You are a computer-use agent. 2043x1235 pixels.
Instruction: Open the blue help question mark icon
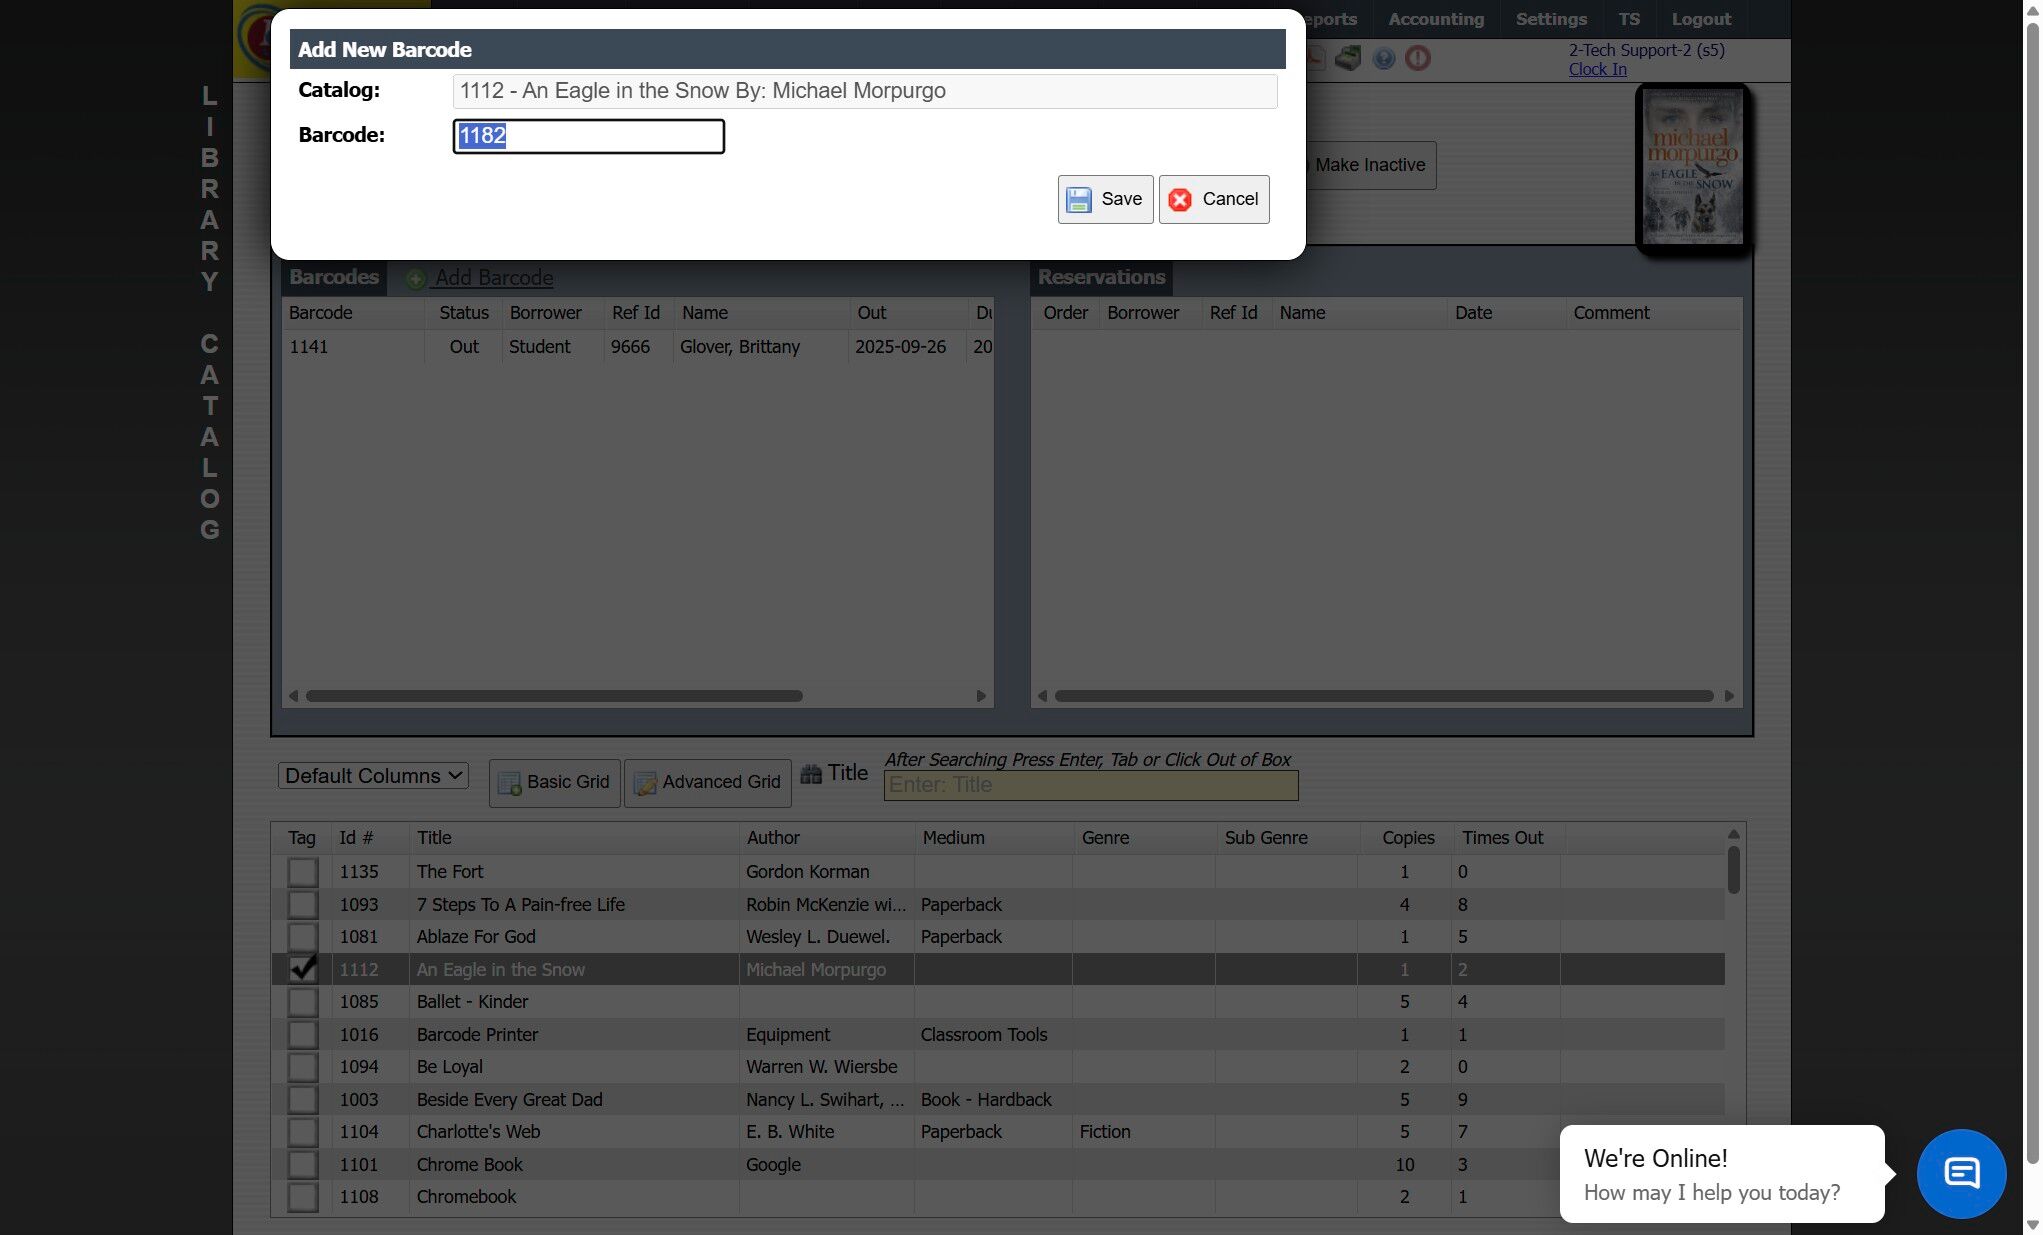pos(1383,58)
